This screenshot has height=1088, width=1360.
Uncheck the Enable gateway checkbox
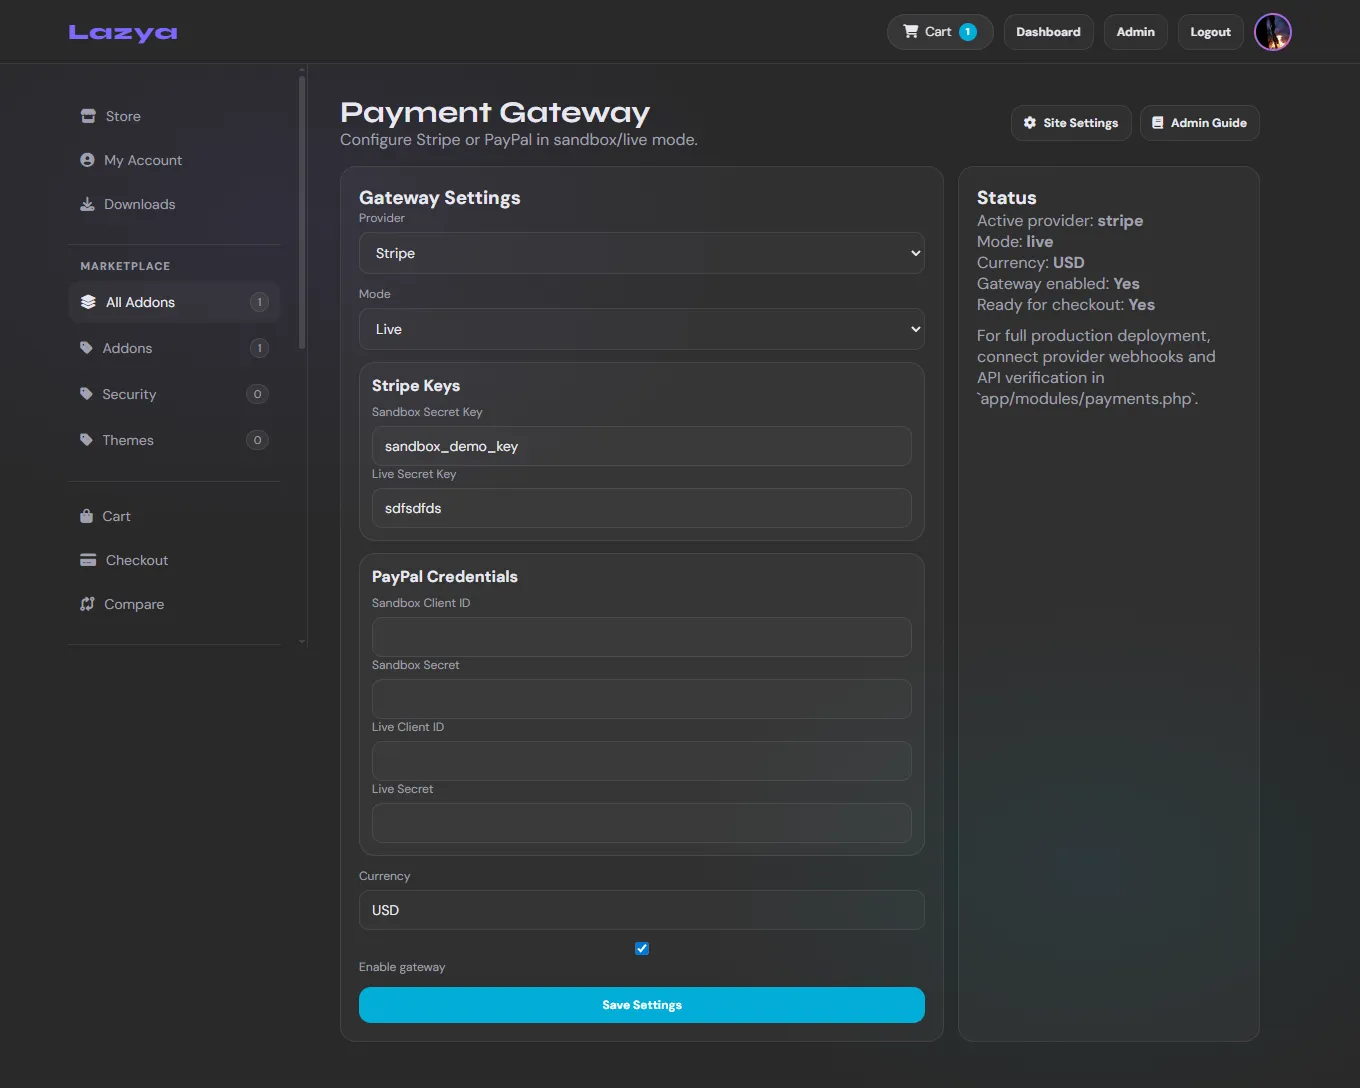(642, 948)
